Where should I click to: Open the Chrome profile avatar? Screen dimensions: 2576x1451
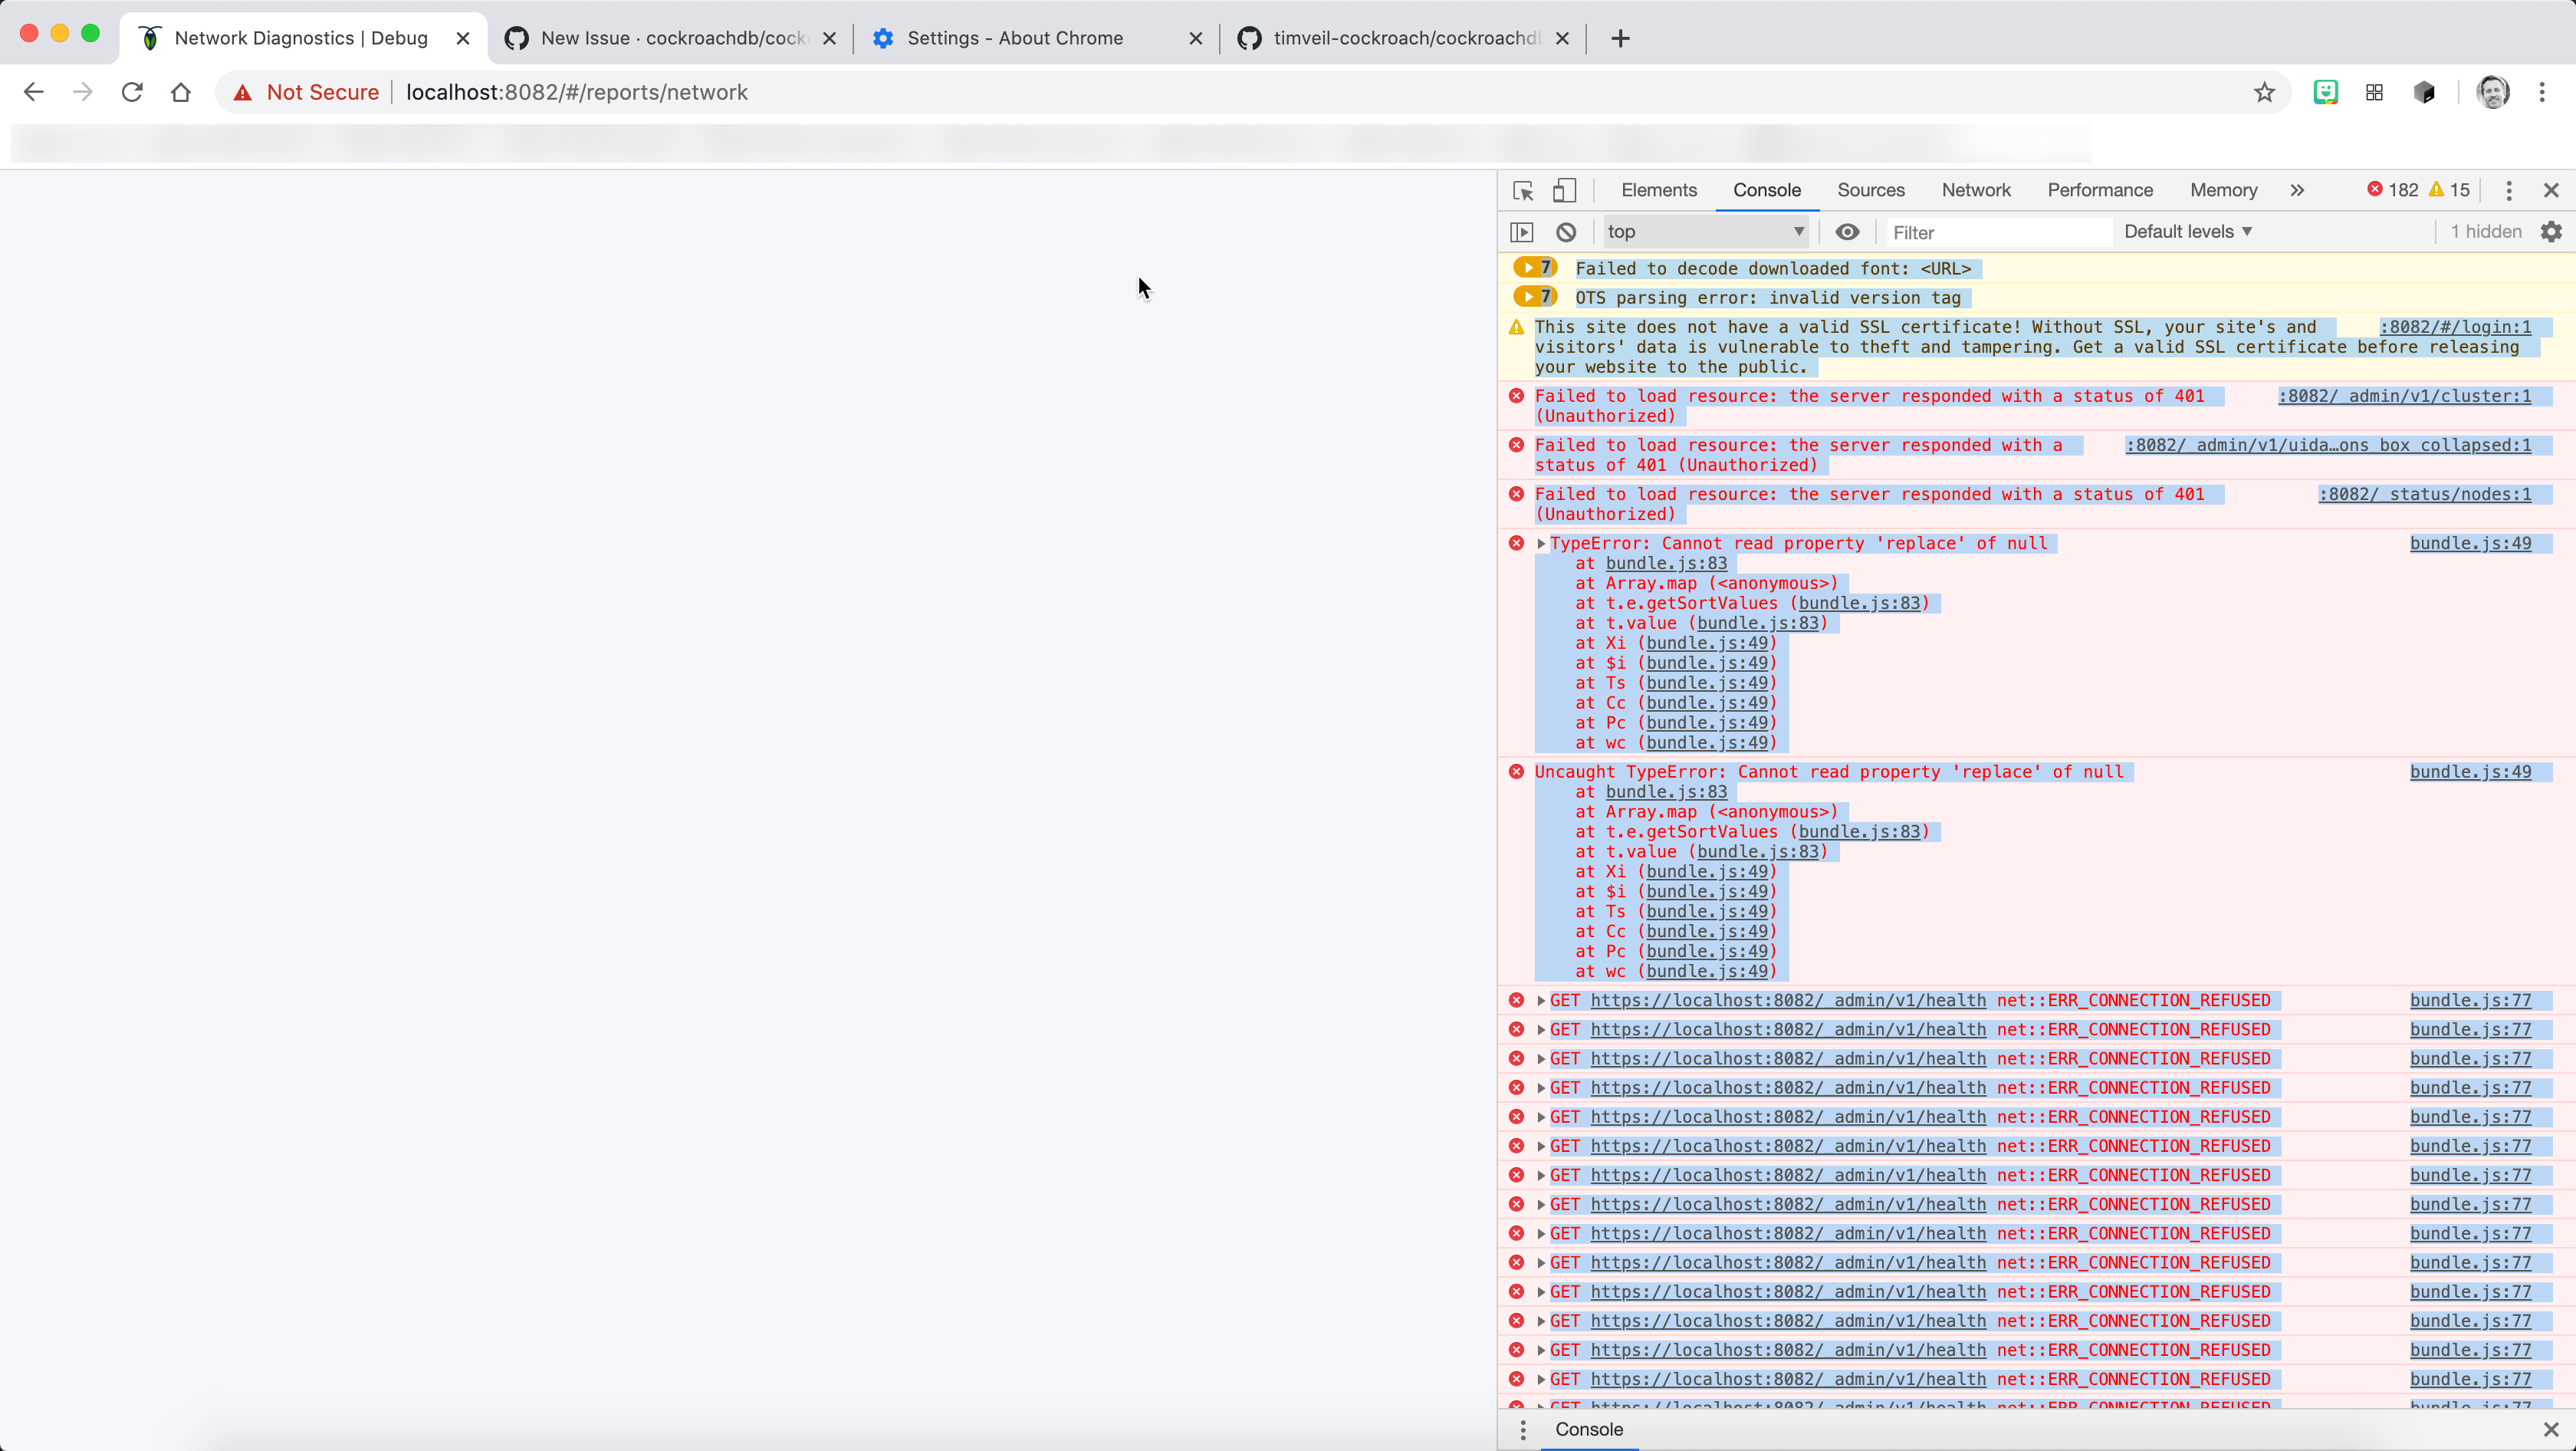point(2492,93)
